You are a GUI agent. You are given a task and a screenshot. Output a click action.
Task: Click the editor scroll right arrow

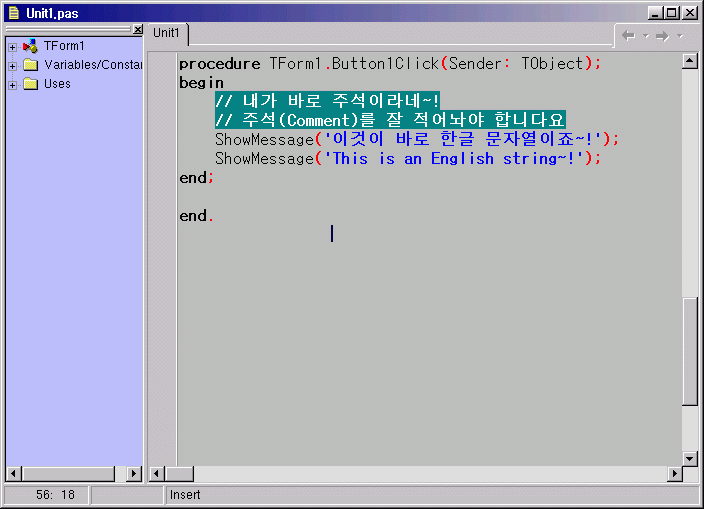[674, 474]
